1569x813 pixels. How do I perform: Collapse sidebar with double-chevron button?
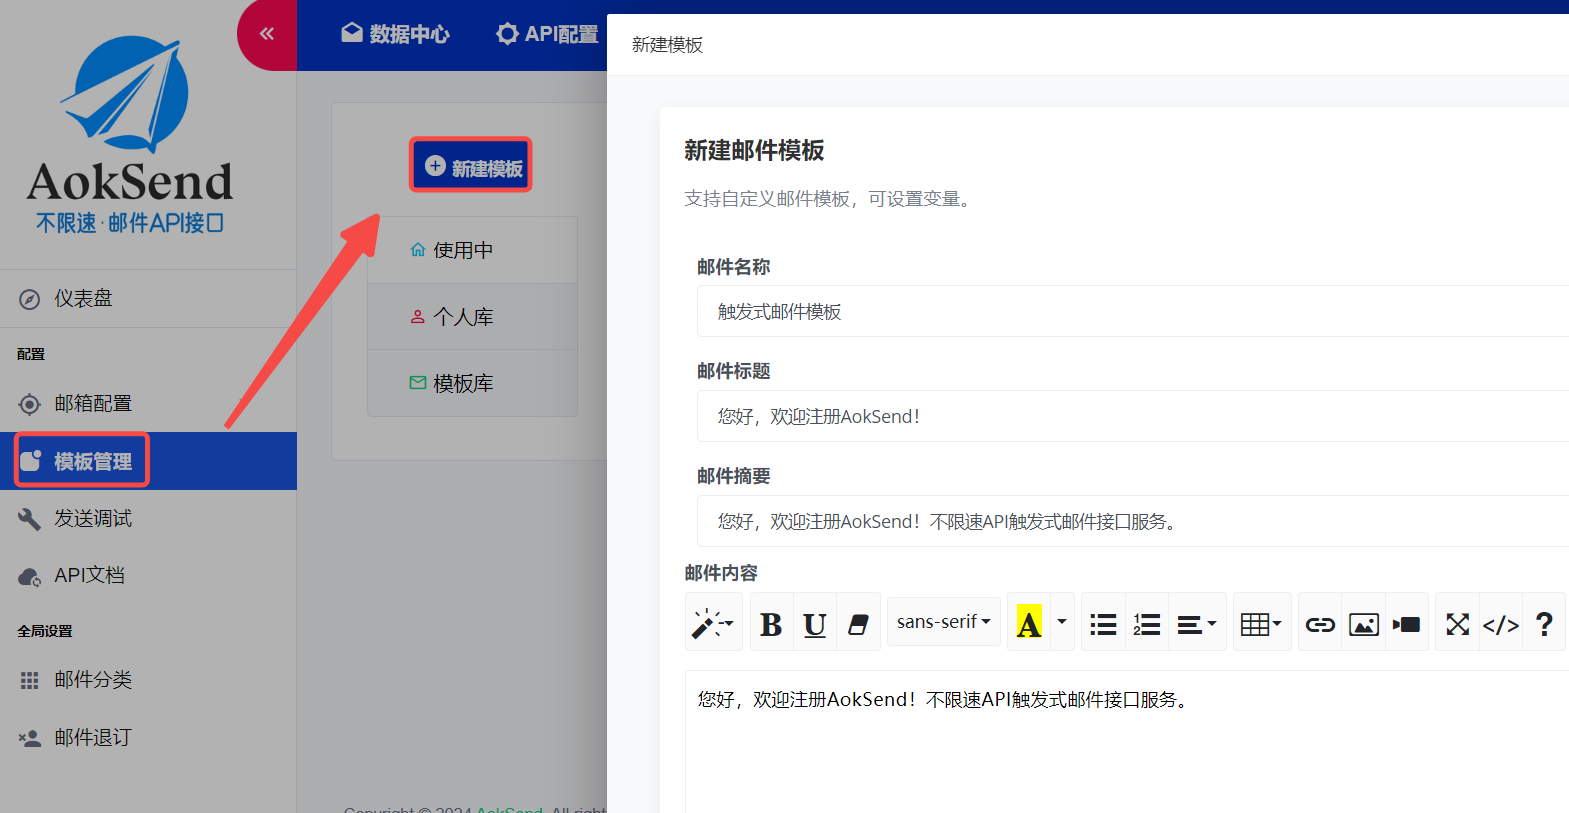point(267,34)
